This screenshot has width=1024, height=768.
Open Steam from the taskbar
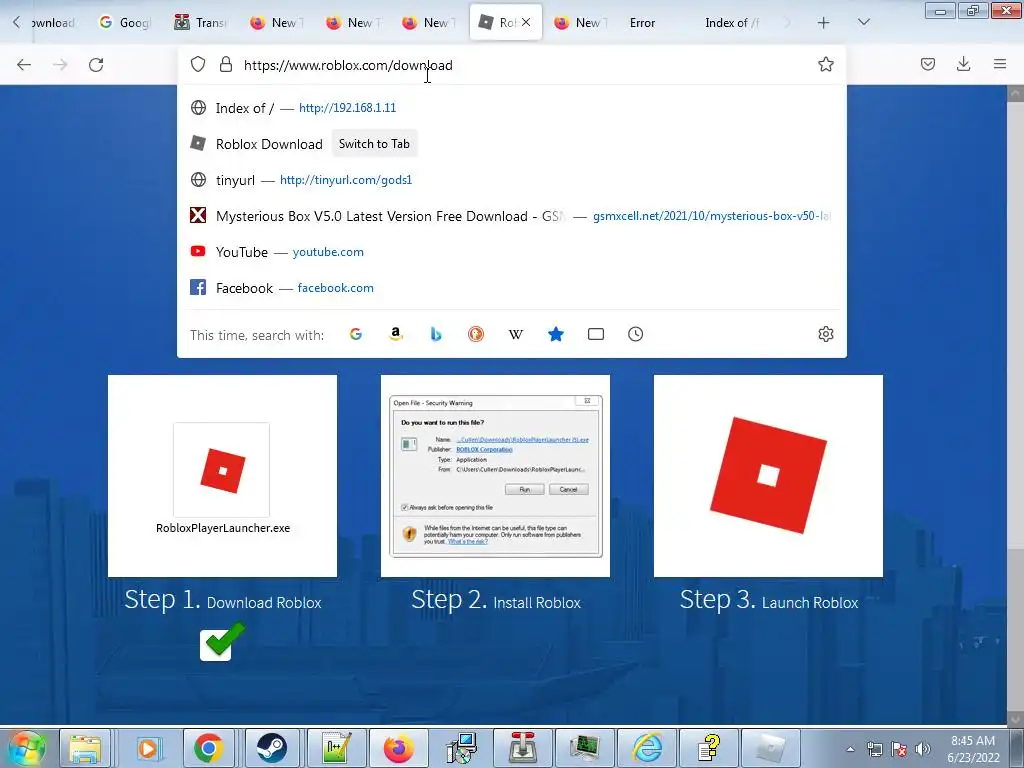point(270,748)
